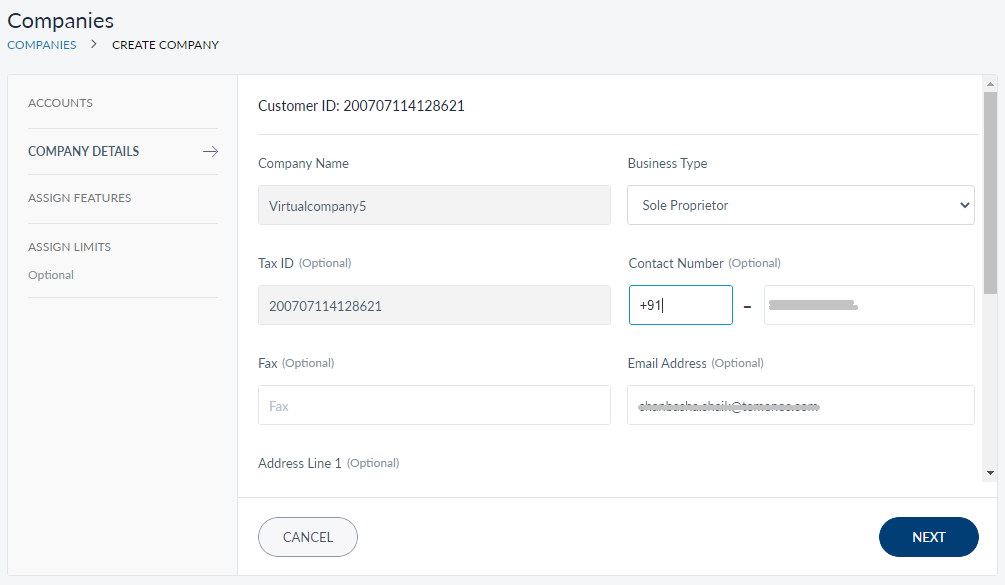This screenshot has height=585, width=1005.
Task: Click the contact phone number field
Action: [869, 305]
